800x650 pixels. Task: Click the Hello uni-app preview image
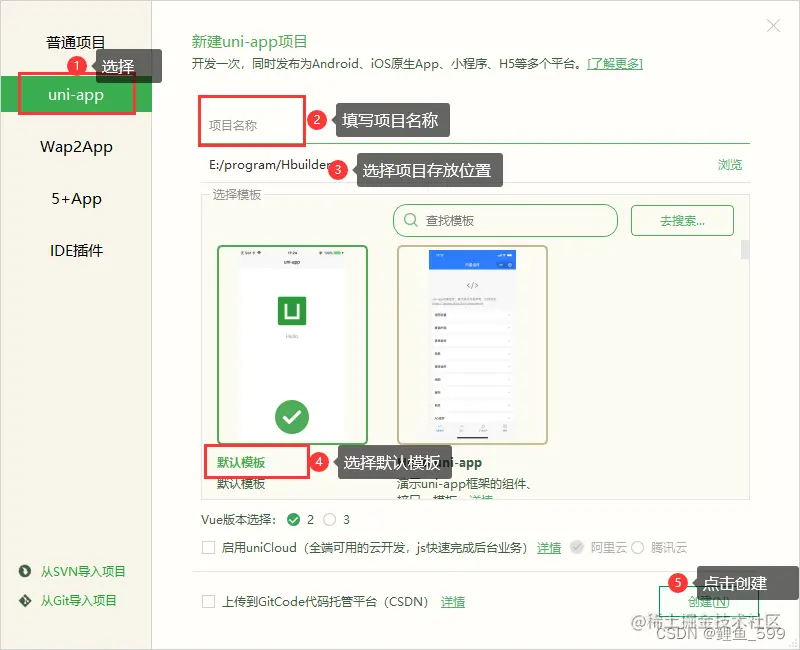coord(292,310)
